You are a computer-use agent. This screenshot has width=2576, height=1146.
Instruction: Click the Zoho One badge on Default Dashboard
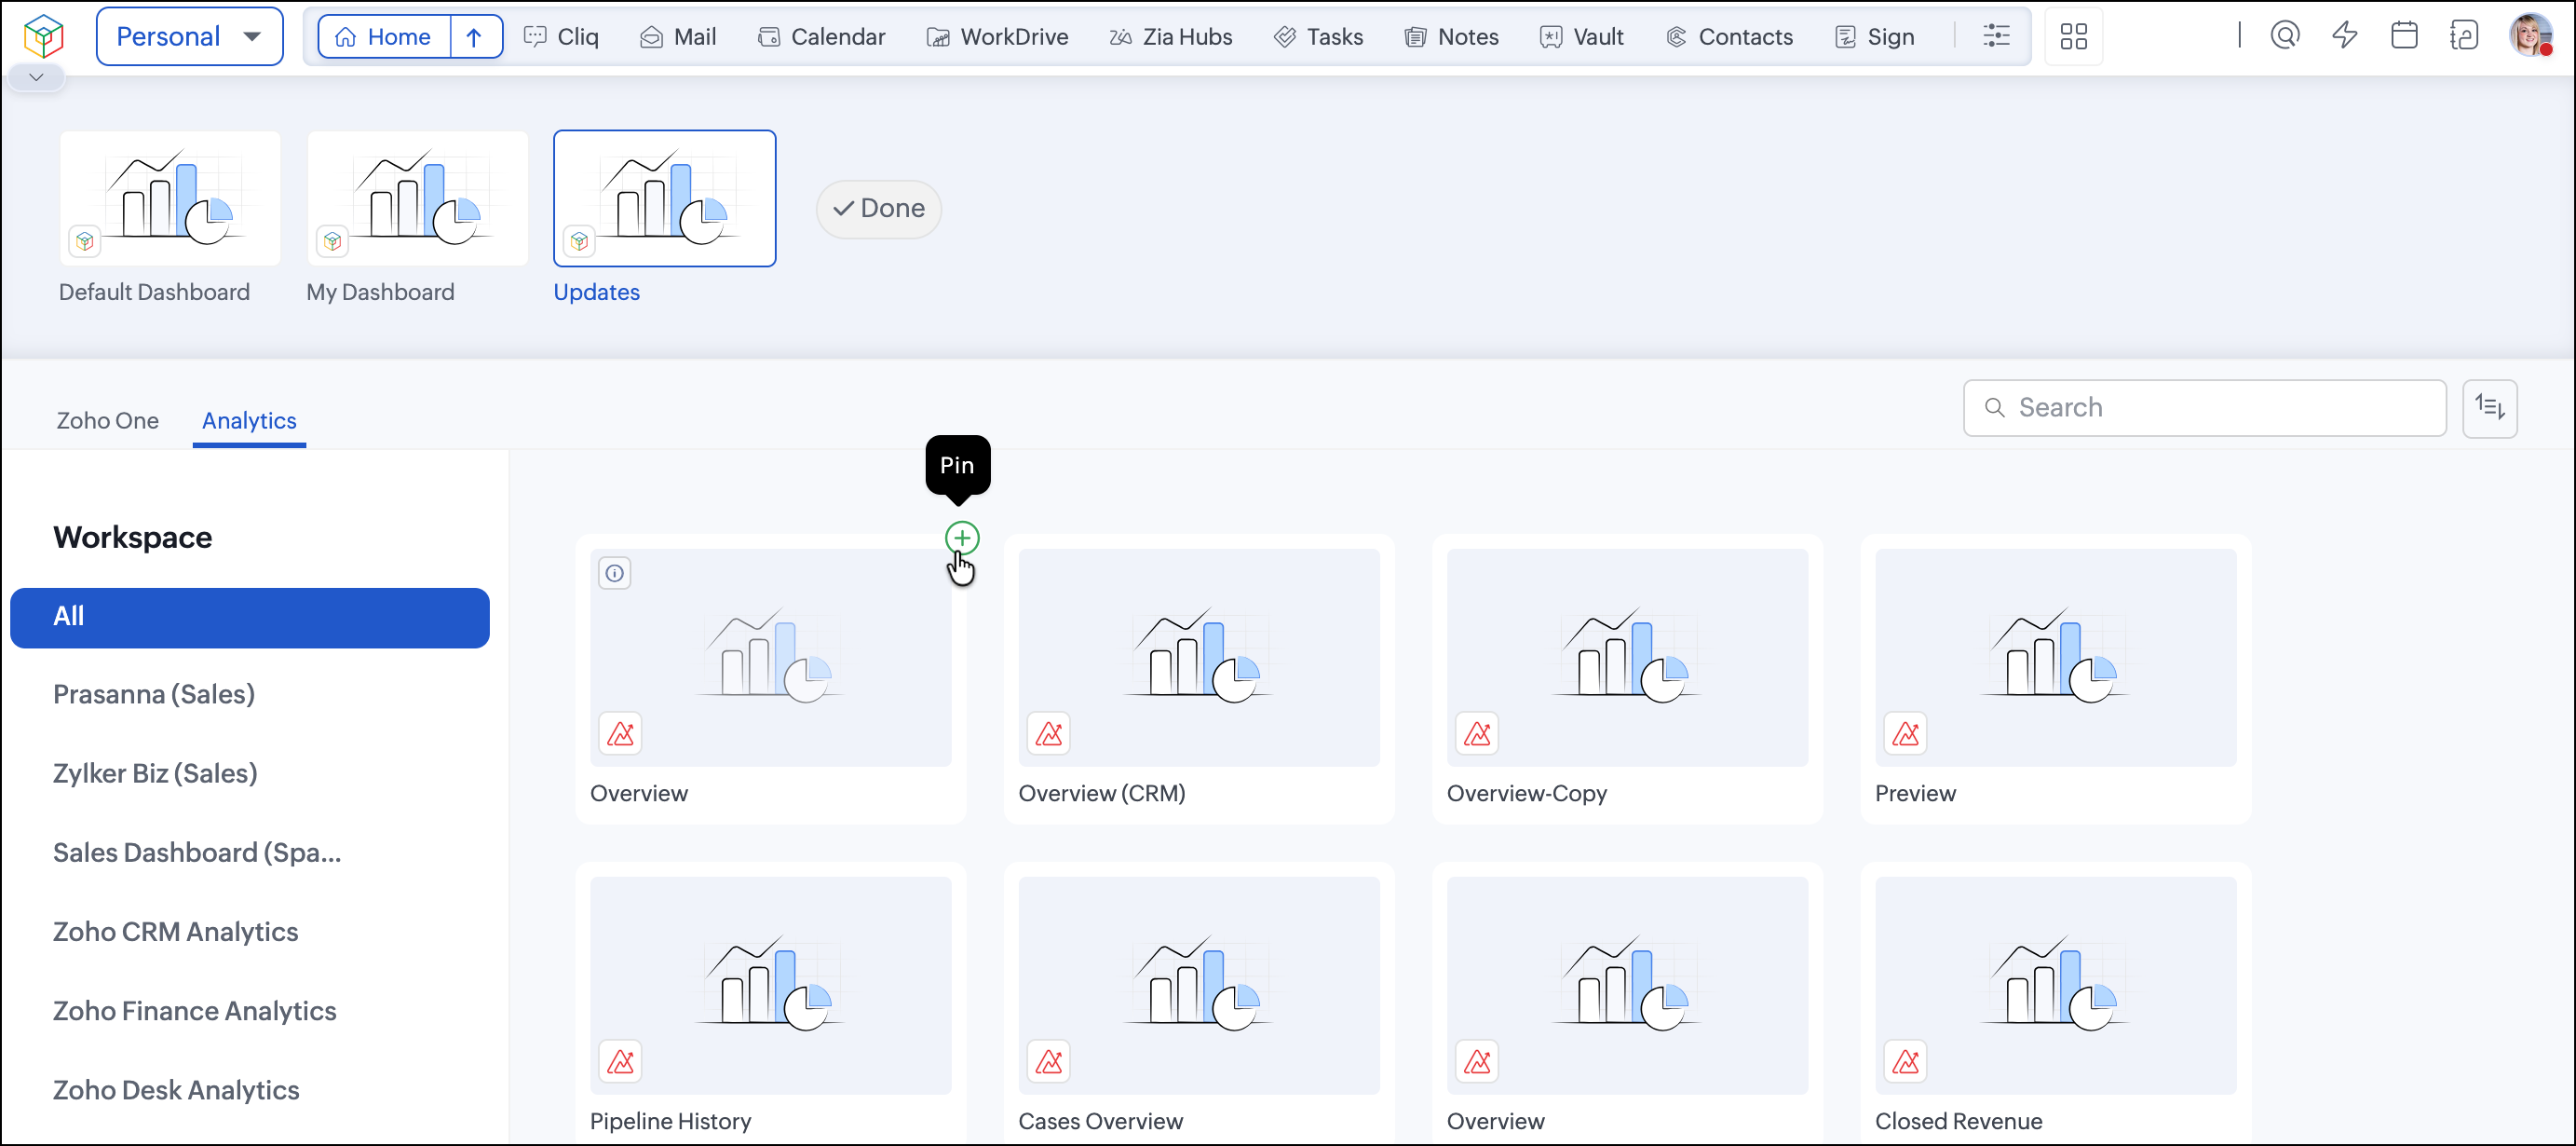coord(85,241)
